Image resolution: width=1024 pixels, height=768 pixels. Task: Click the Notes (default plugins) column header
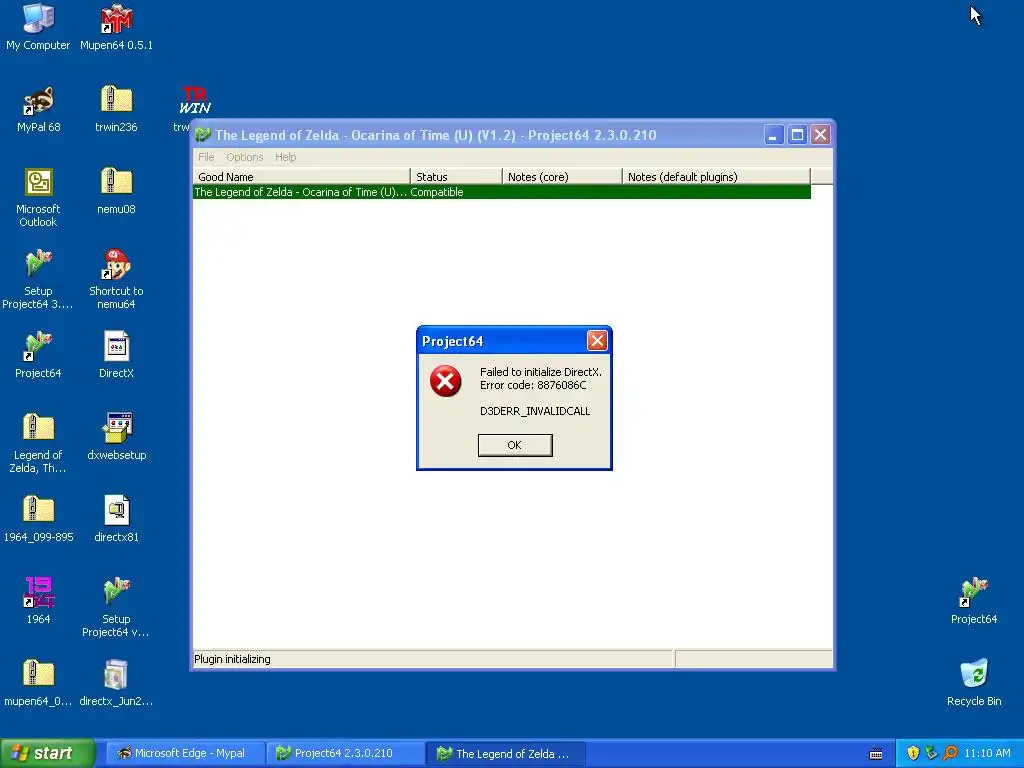point(716,176)
